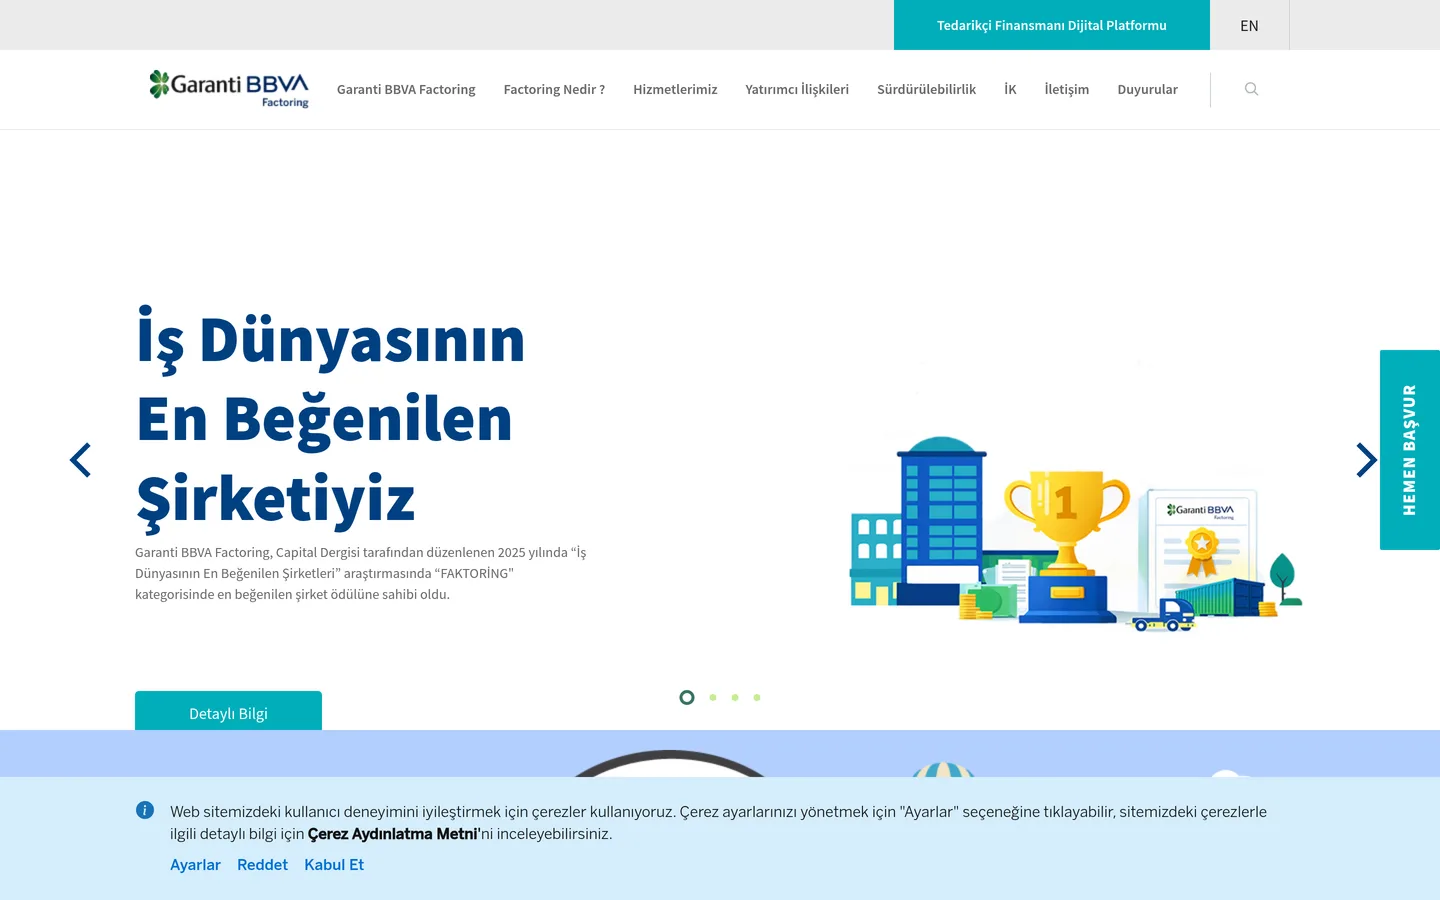Open the İK menu item
This screenshot has height=900, width=1440.
point(1010,89)
